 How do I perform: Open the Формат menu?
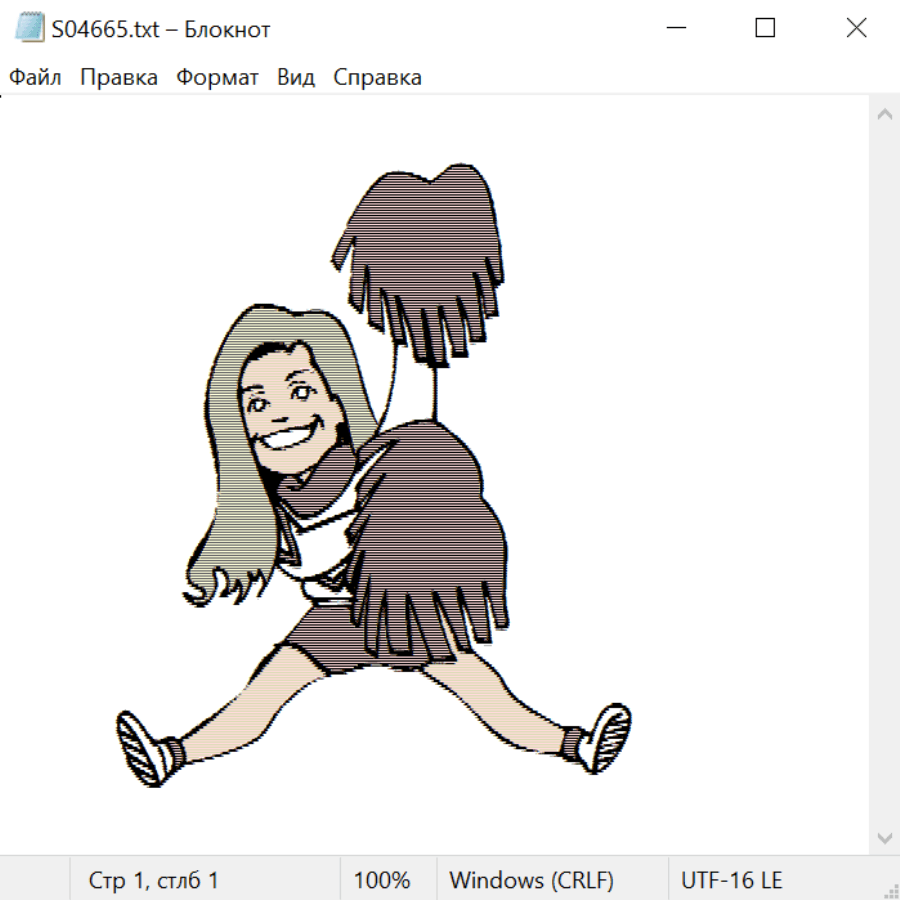pos(217,78)
